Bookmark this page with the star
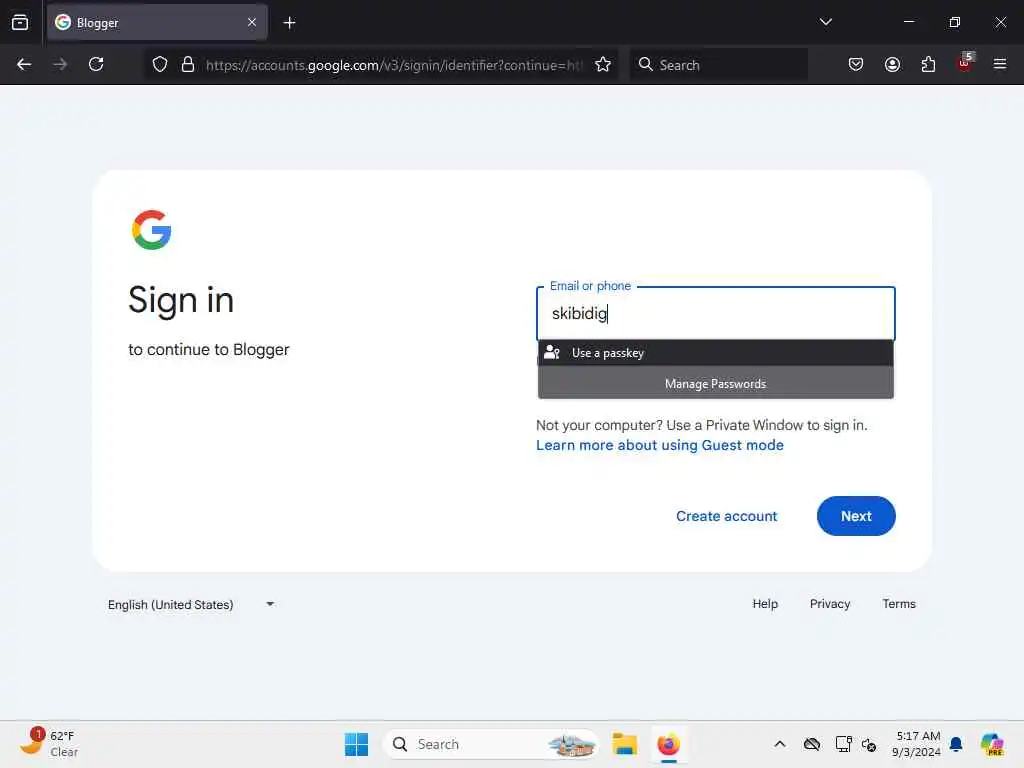This screenshot has height=768, width=1024. tap(603, 64)
